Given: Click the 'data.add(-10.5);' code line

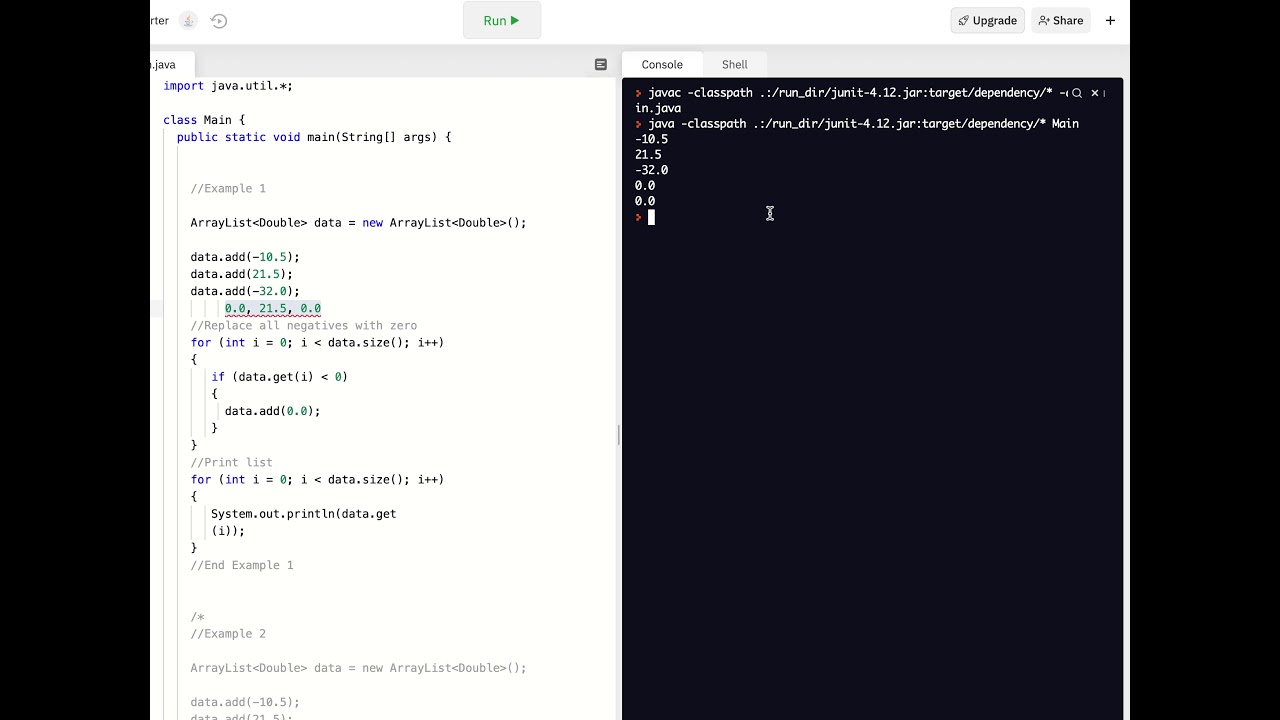Looking at the screenshot, I should coord(245,257).
